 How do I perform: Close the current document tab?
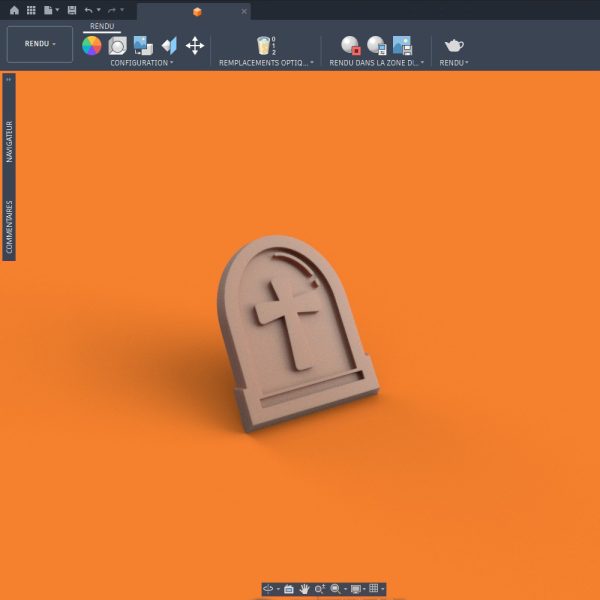point(244,11)
